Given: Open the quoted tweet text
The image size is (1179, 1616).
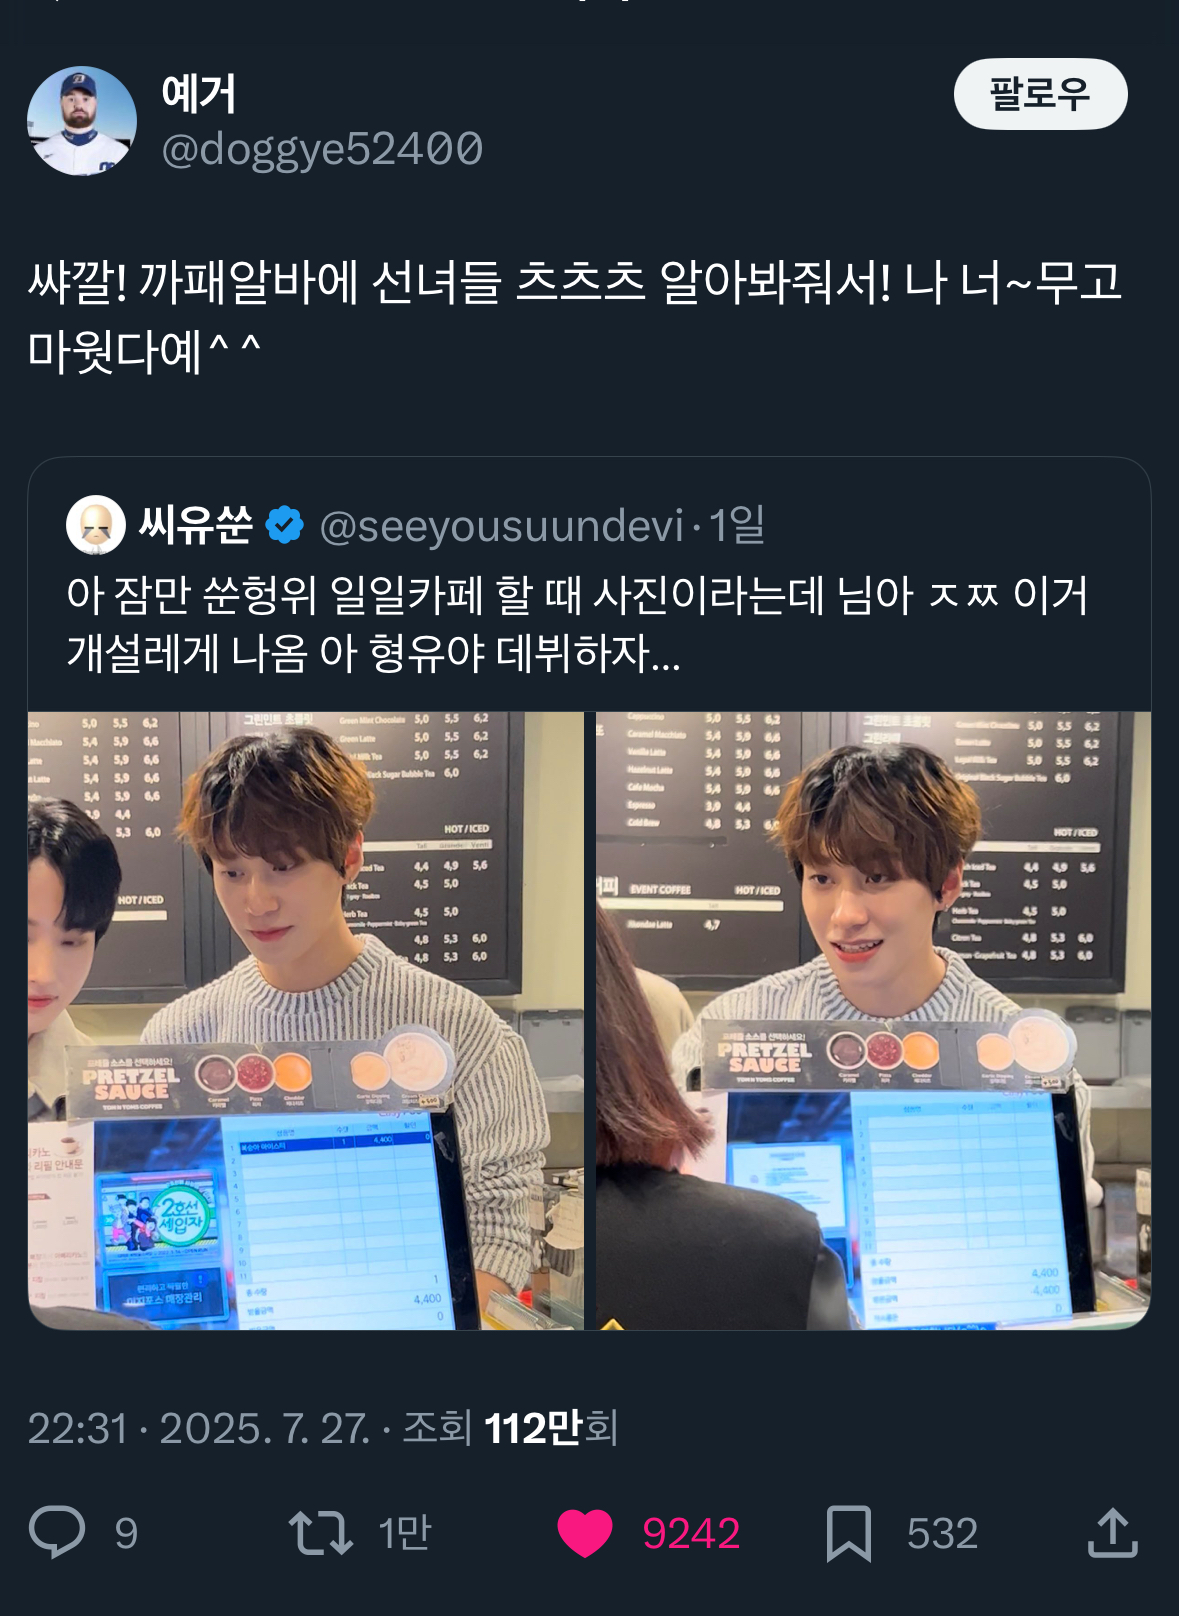Looking at the screenshot, I should [577, 624].
